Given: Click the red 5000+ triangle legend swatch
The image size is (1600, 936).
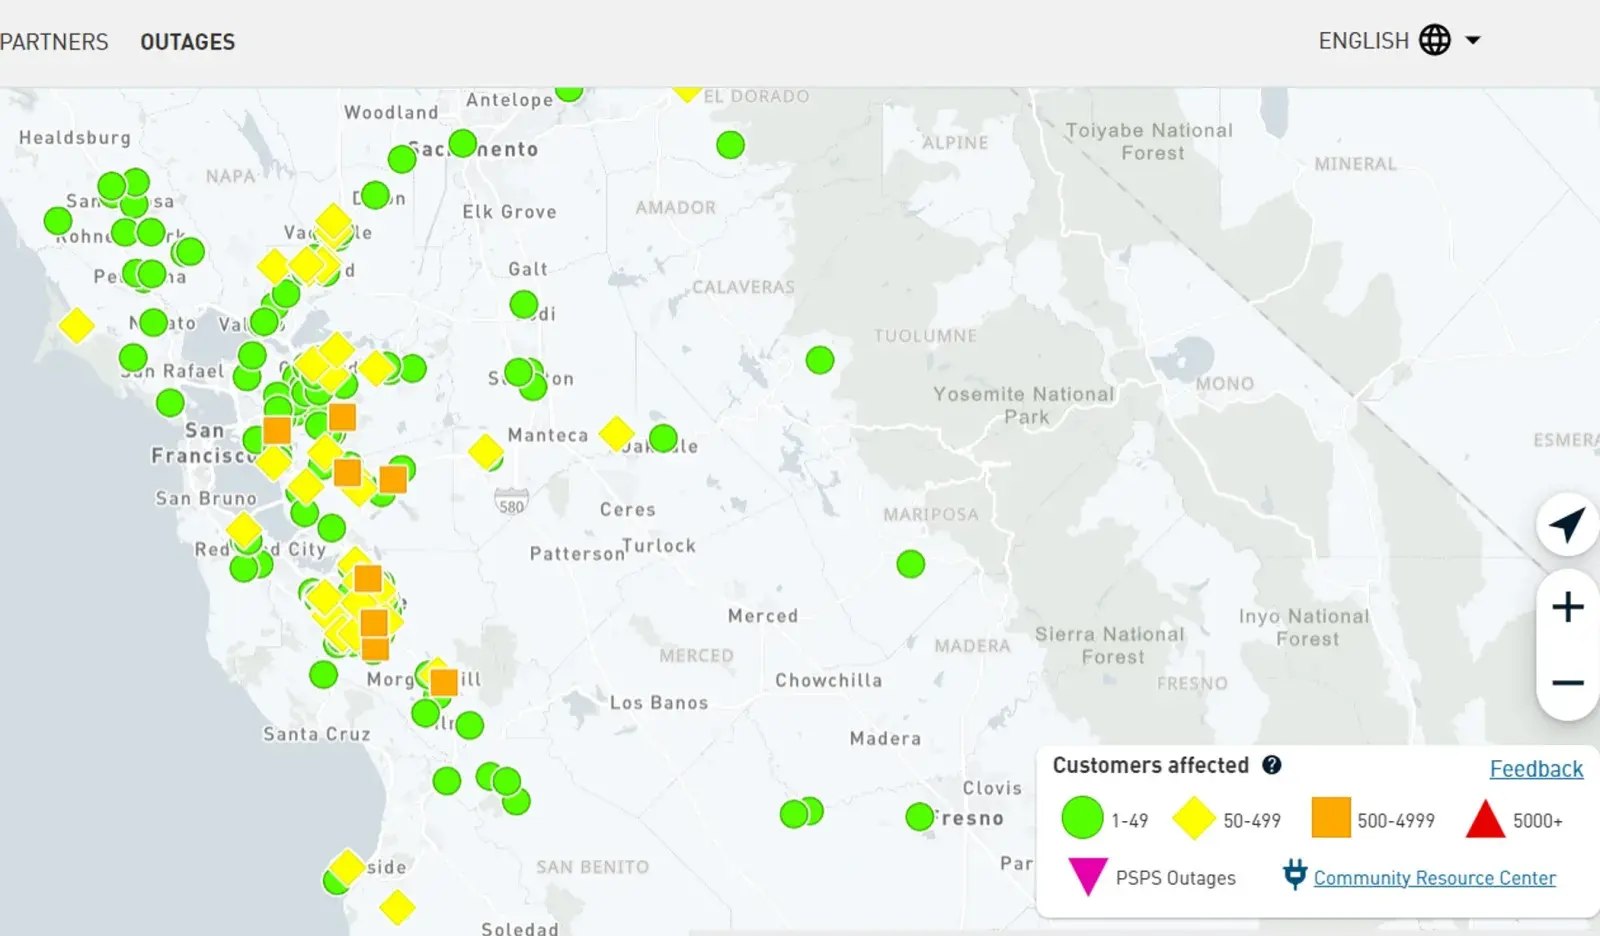Looking at the screenshot, I should click(1485, 820).
